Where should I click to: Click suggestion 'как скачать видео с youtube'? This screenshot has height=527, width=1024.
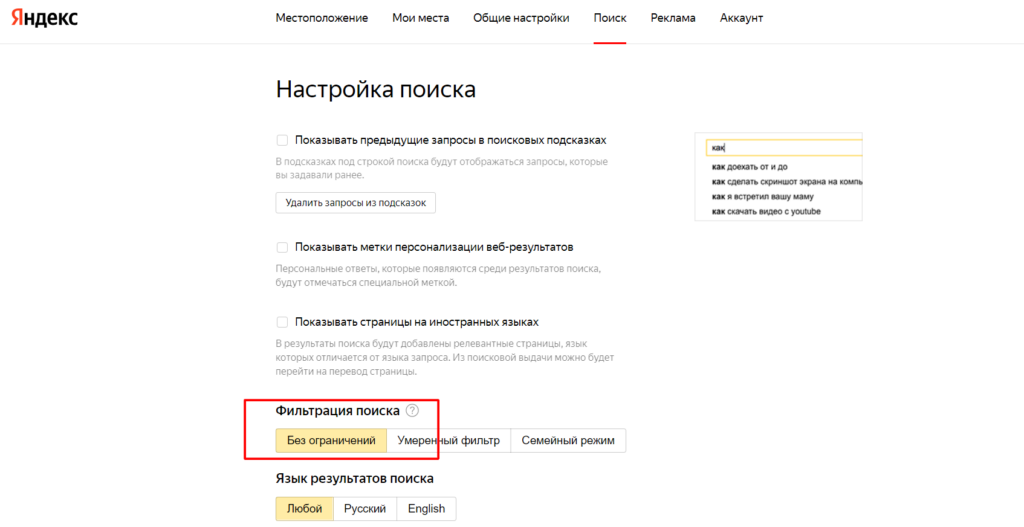tap(766, 212)
